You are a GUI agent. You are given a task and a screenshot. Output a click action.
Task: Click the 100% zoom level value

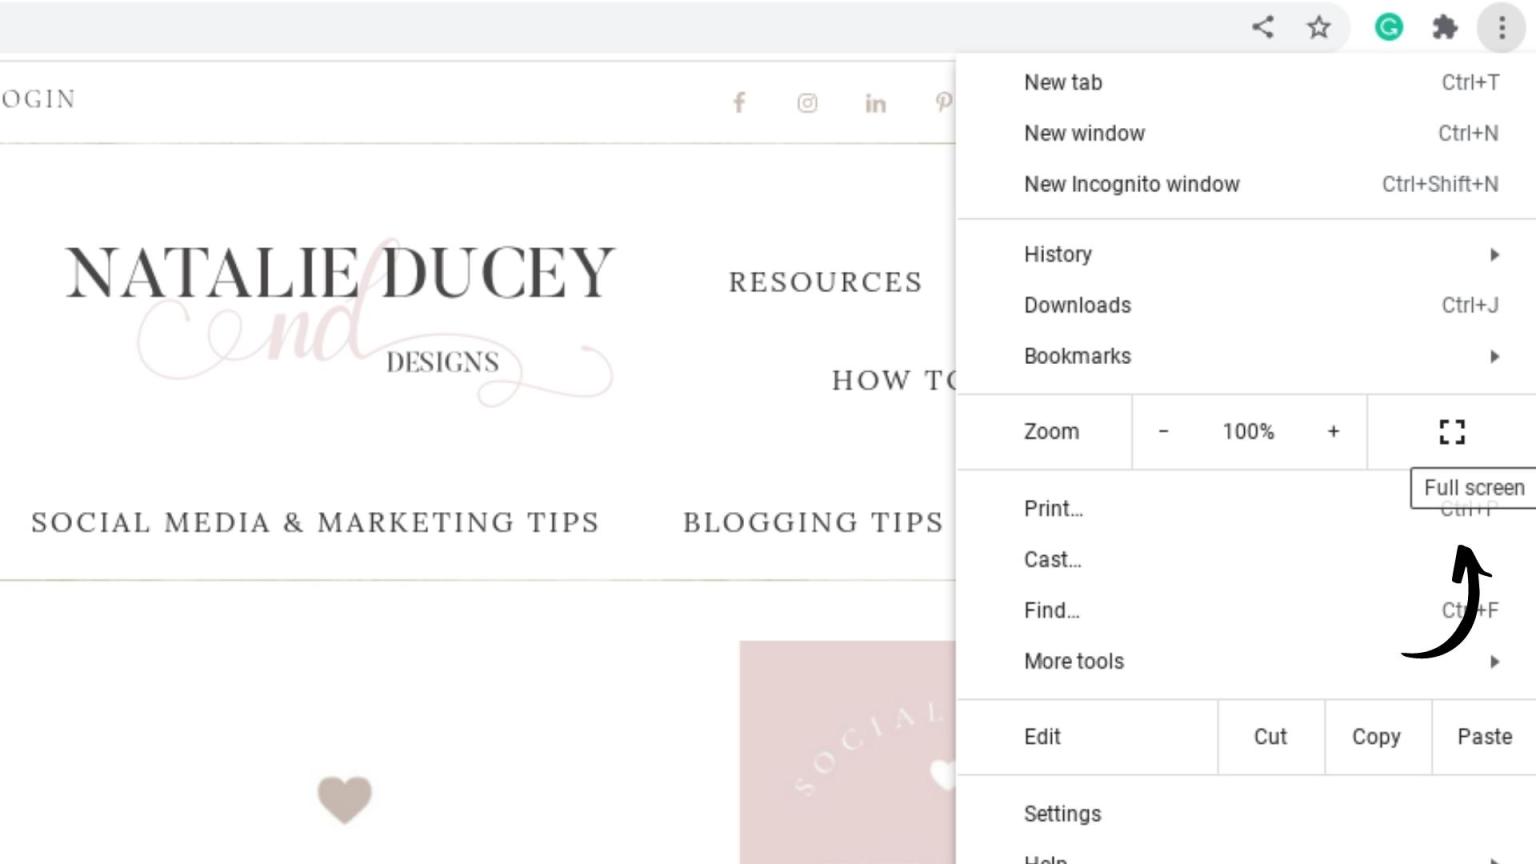1248,432
